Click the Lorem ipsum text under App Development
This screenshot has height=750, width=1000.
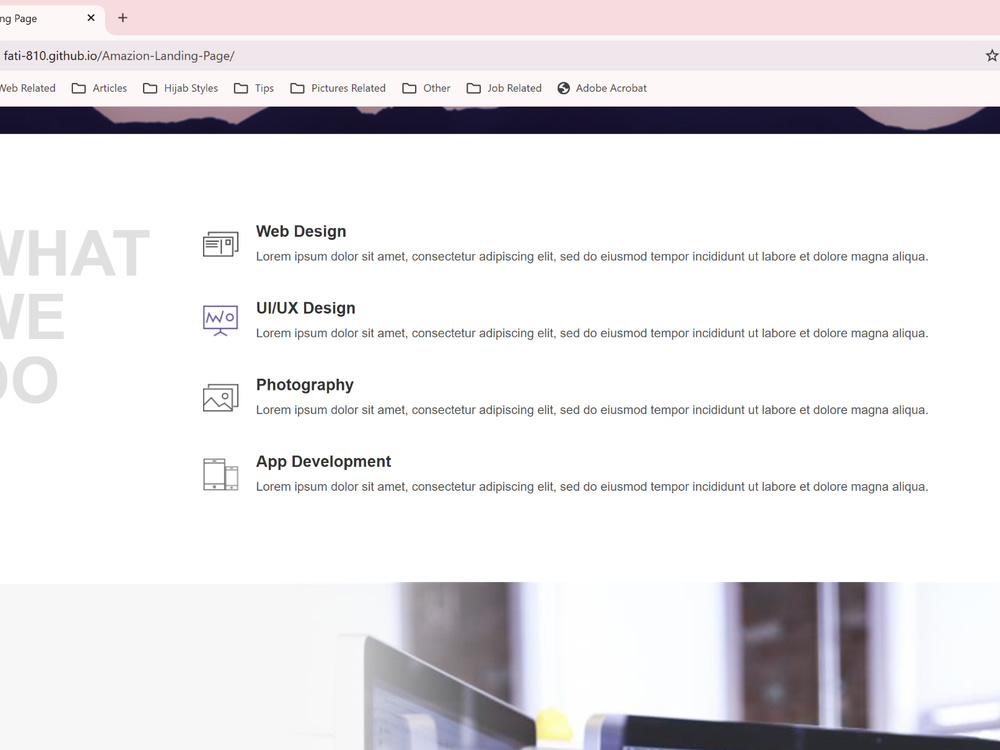click(x=592, y=487)
